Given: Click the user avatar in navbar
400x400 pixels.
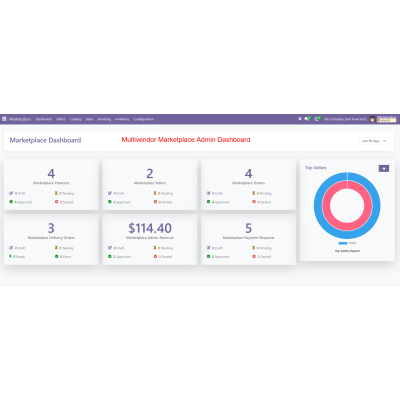Looking at the screenshot, I should pos(372,119).
